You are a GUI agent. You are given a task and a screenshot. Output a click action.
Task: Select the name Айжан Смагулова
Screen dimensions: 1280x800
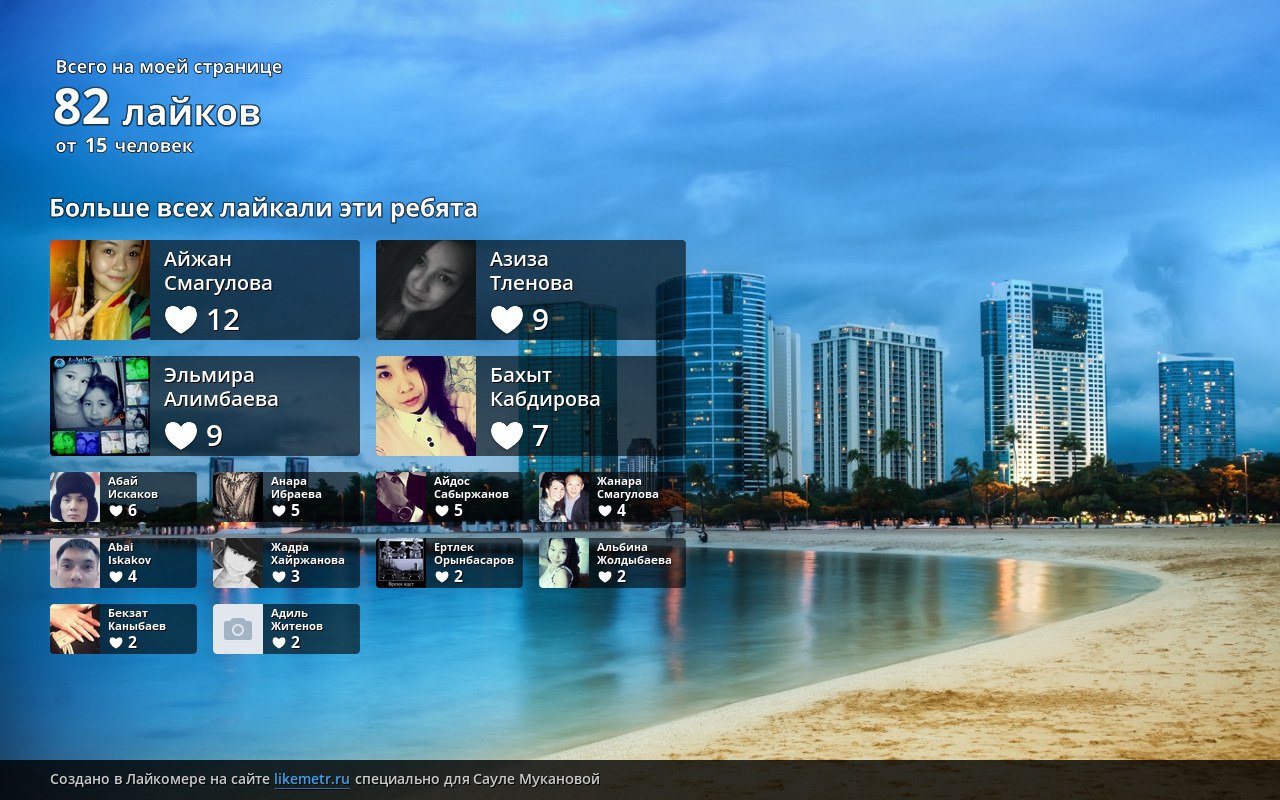click(x=218, y=271)
